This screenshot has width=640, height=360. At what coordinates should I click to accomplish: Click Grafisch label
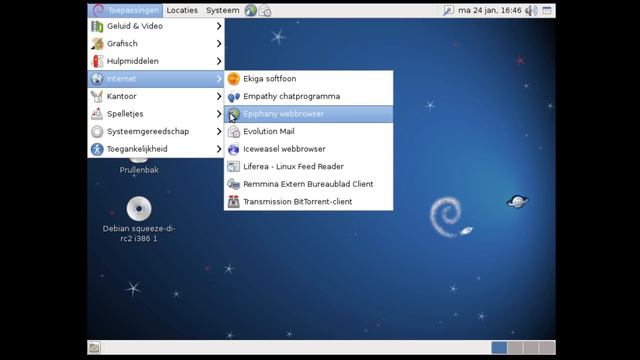pyautogui.click(x=122, y=44)
